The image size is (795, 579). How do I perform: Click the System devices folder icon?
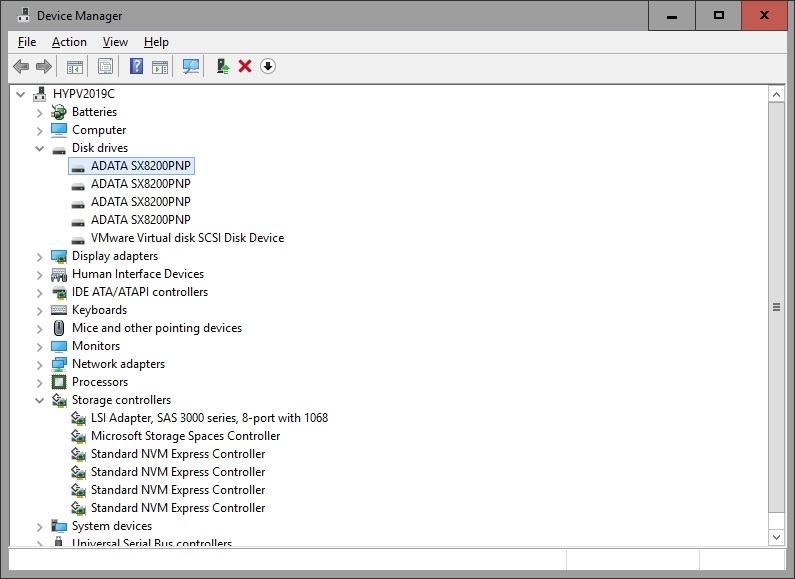pos(59,526)
